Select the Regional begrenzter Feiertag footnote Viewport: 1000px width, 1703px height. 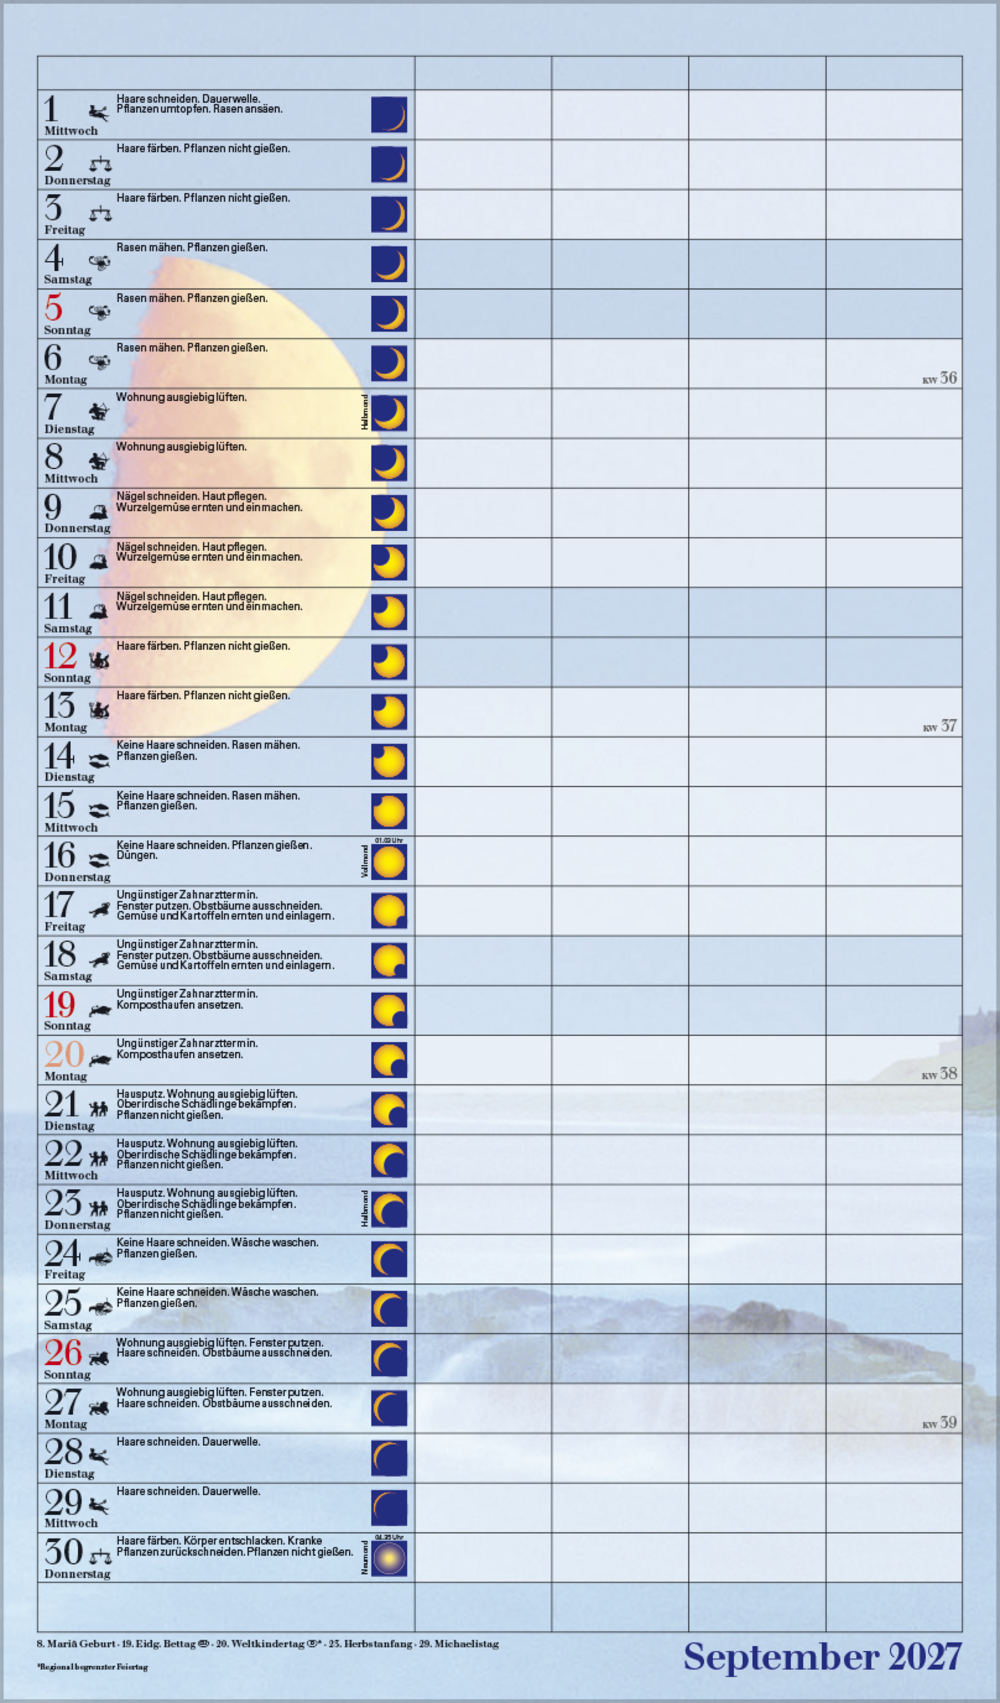pyautogui.click(x=92, y=1667)
